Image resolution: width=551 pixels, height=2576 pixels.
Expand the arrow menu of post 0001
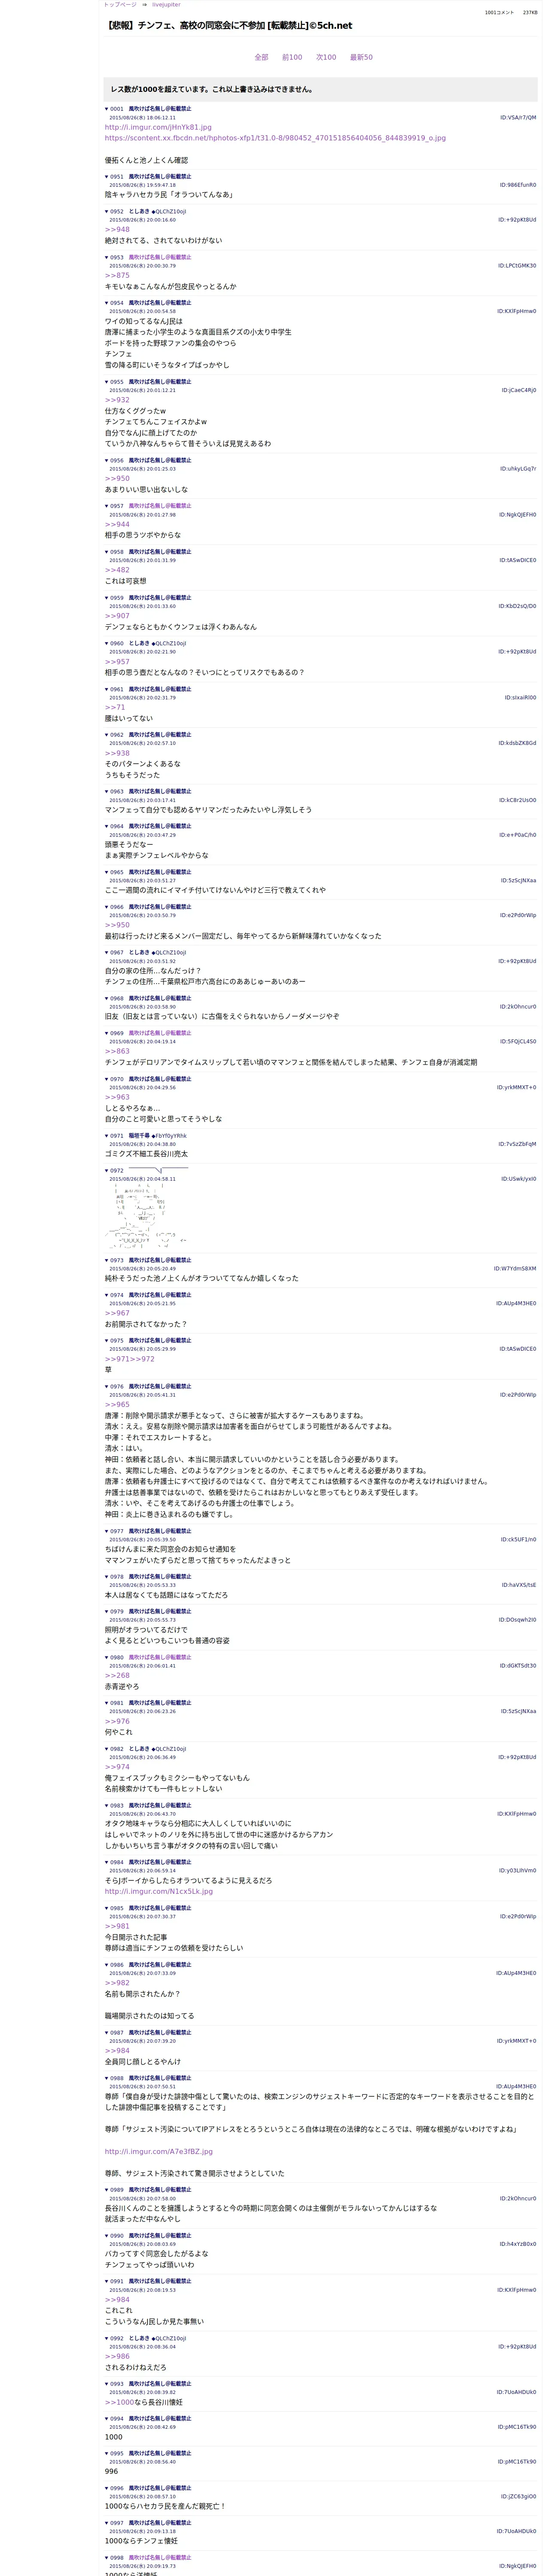pos(107,109)
